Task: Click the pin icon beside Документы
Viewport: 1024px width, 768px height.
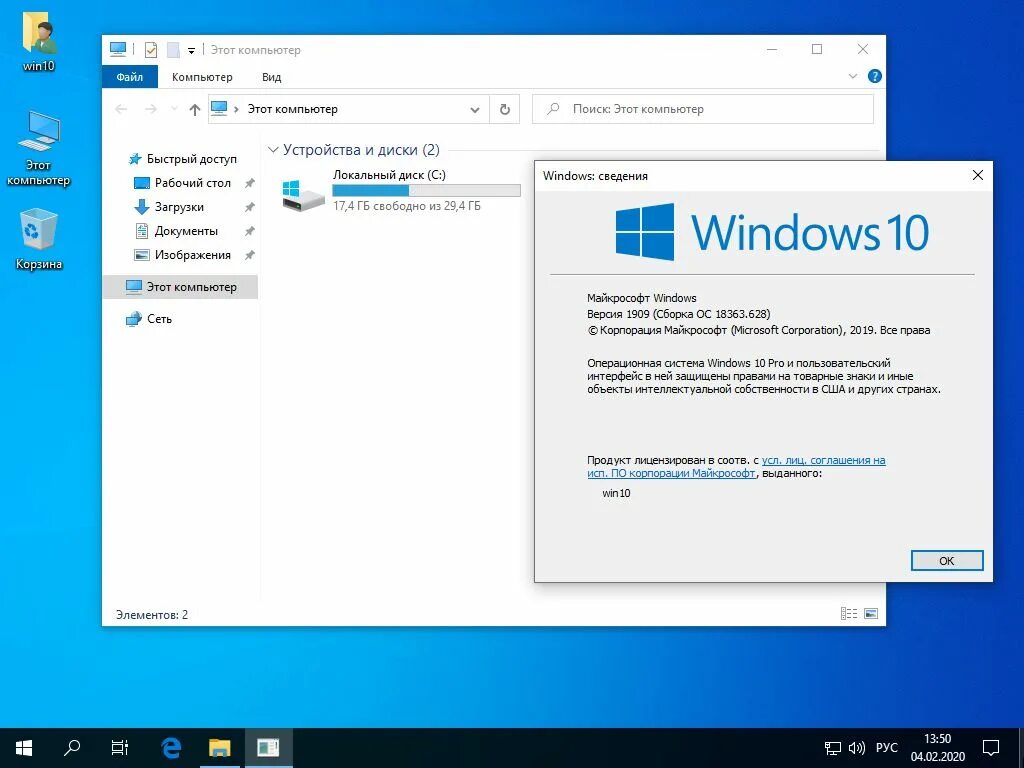Action: click(249, 231)
